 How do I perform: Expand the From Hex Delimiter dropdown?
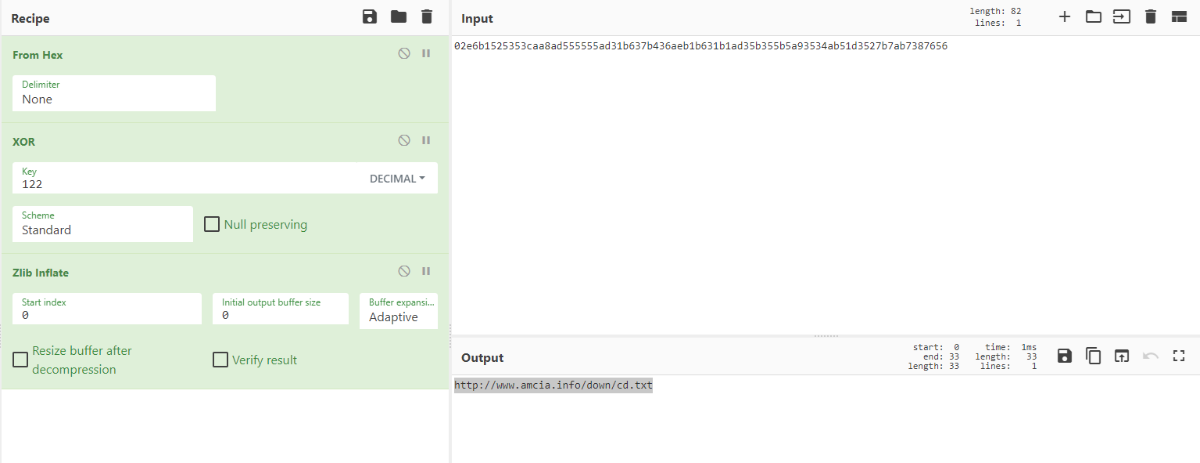click(x=114, y=94)
